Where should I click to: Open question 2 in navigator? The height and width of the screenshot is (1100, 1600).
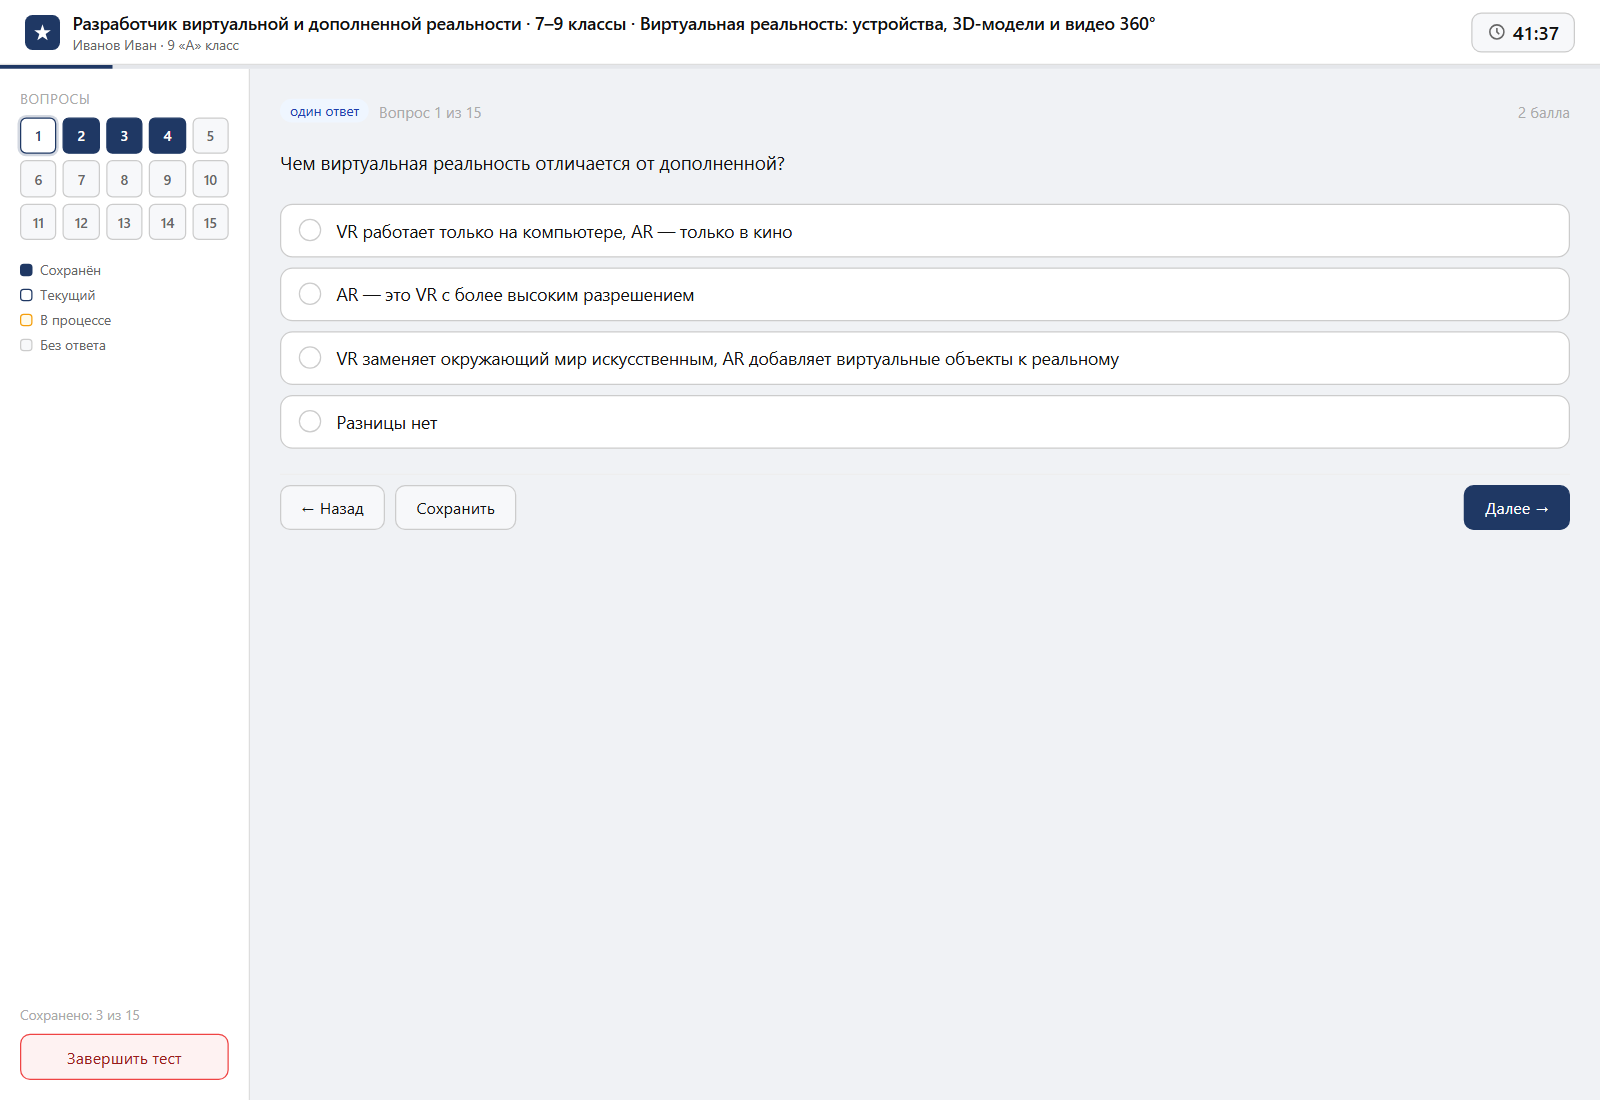pos(81,136)
